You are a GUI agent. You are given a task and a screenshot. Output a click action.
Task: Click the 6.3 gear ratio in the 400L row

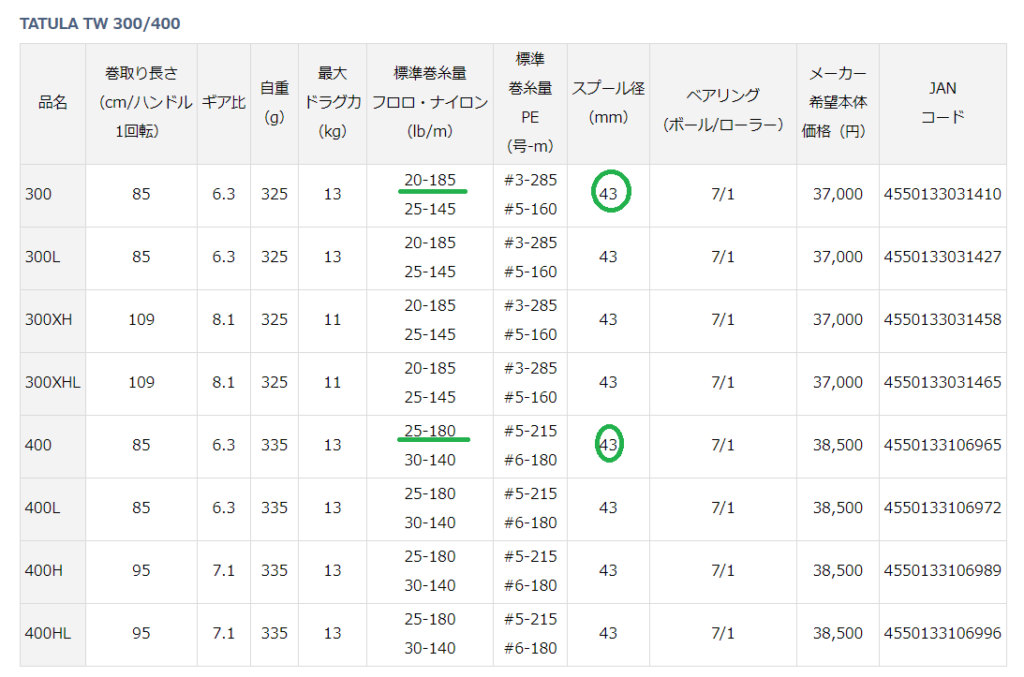pyautogui.click(x=223, y=508)
